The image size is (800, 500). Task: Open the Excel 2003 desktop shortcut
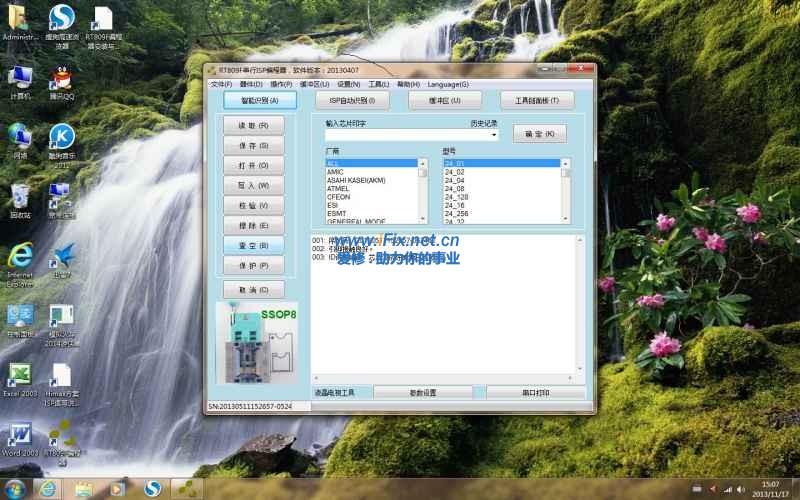coord(19,376)
